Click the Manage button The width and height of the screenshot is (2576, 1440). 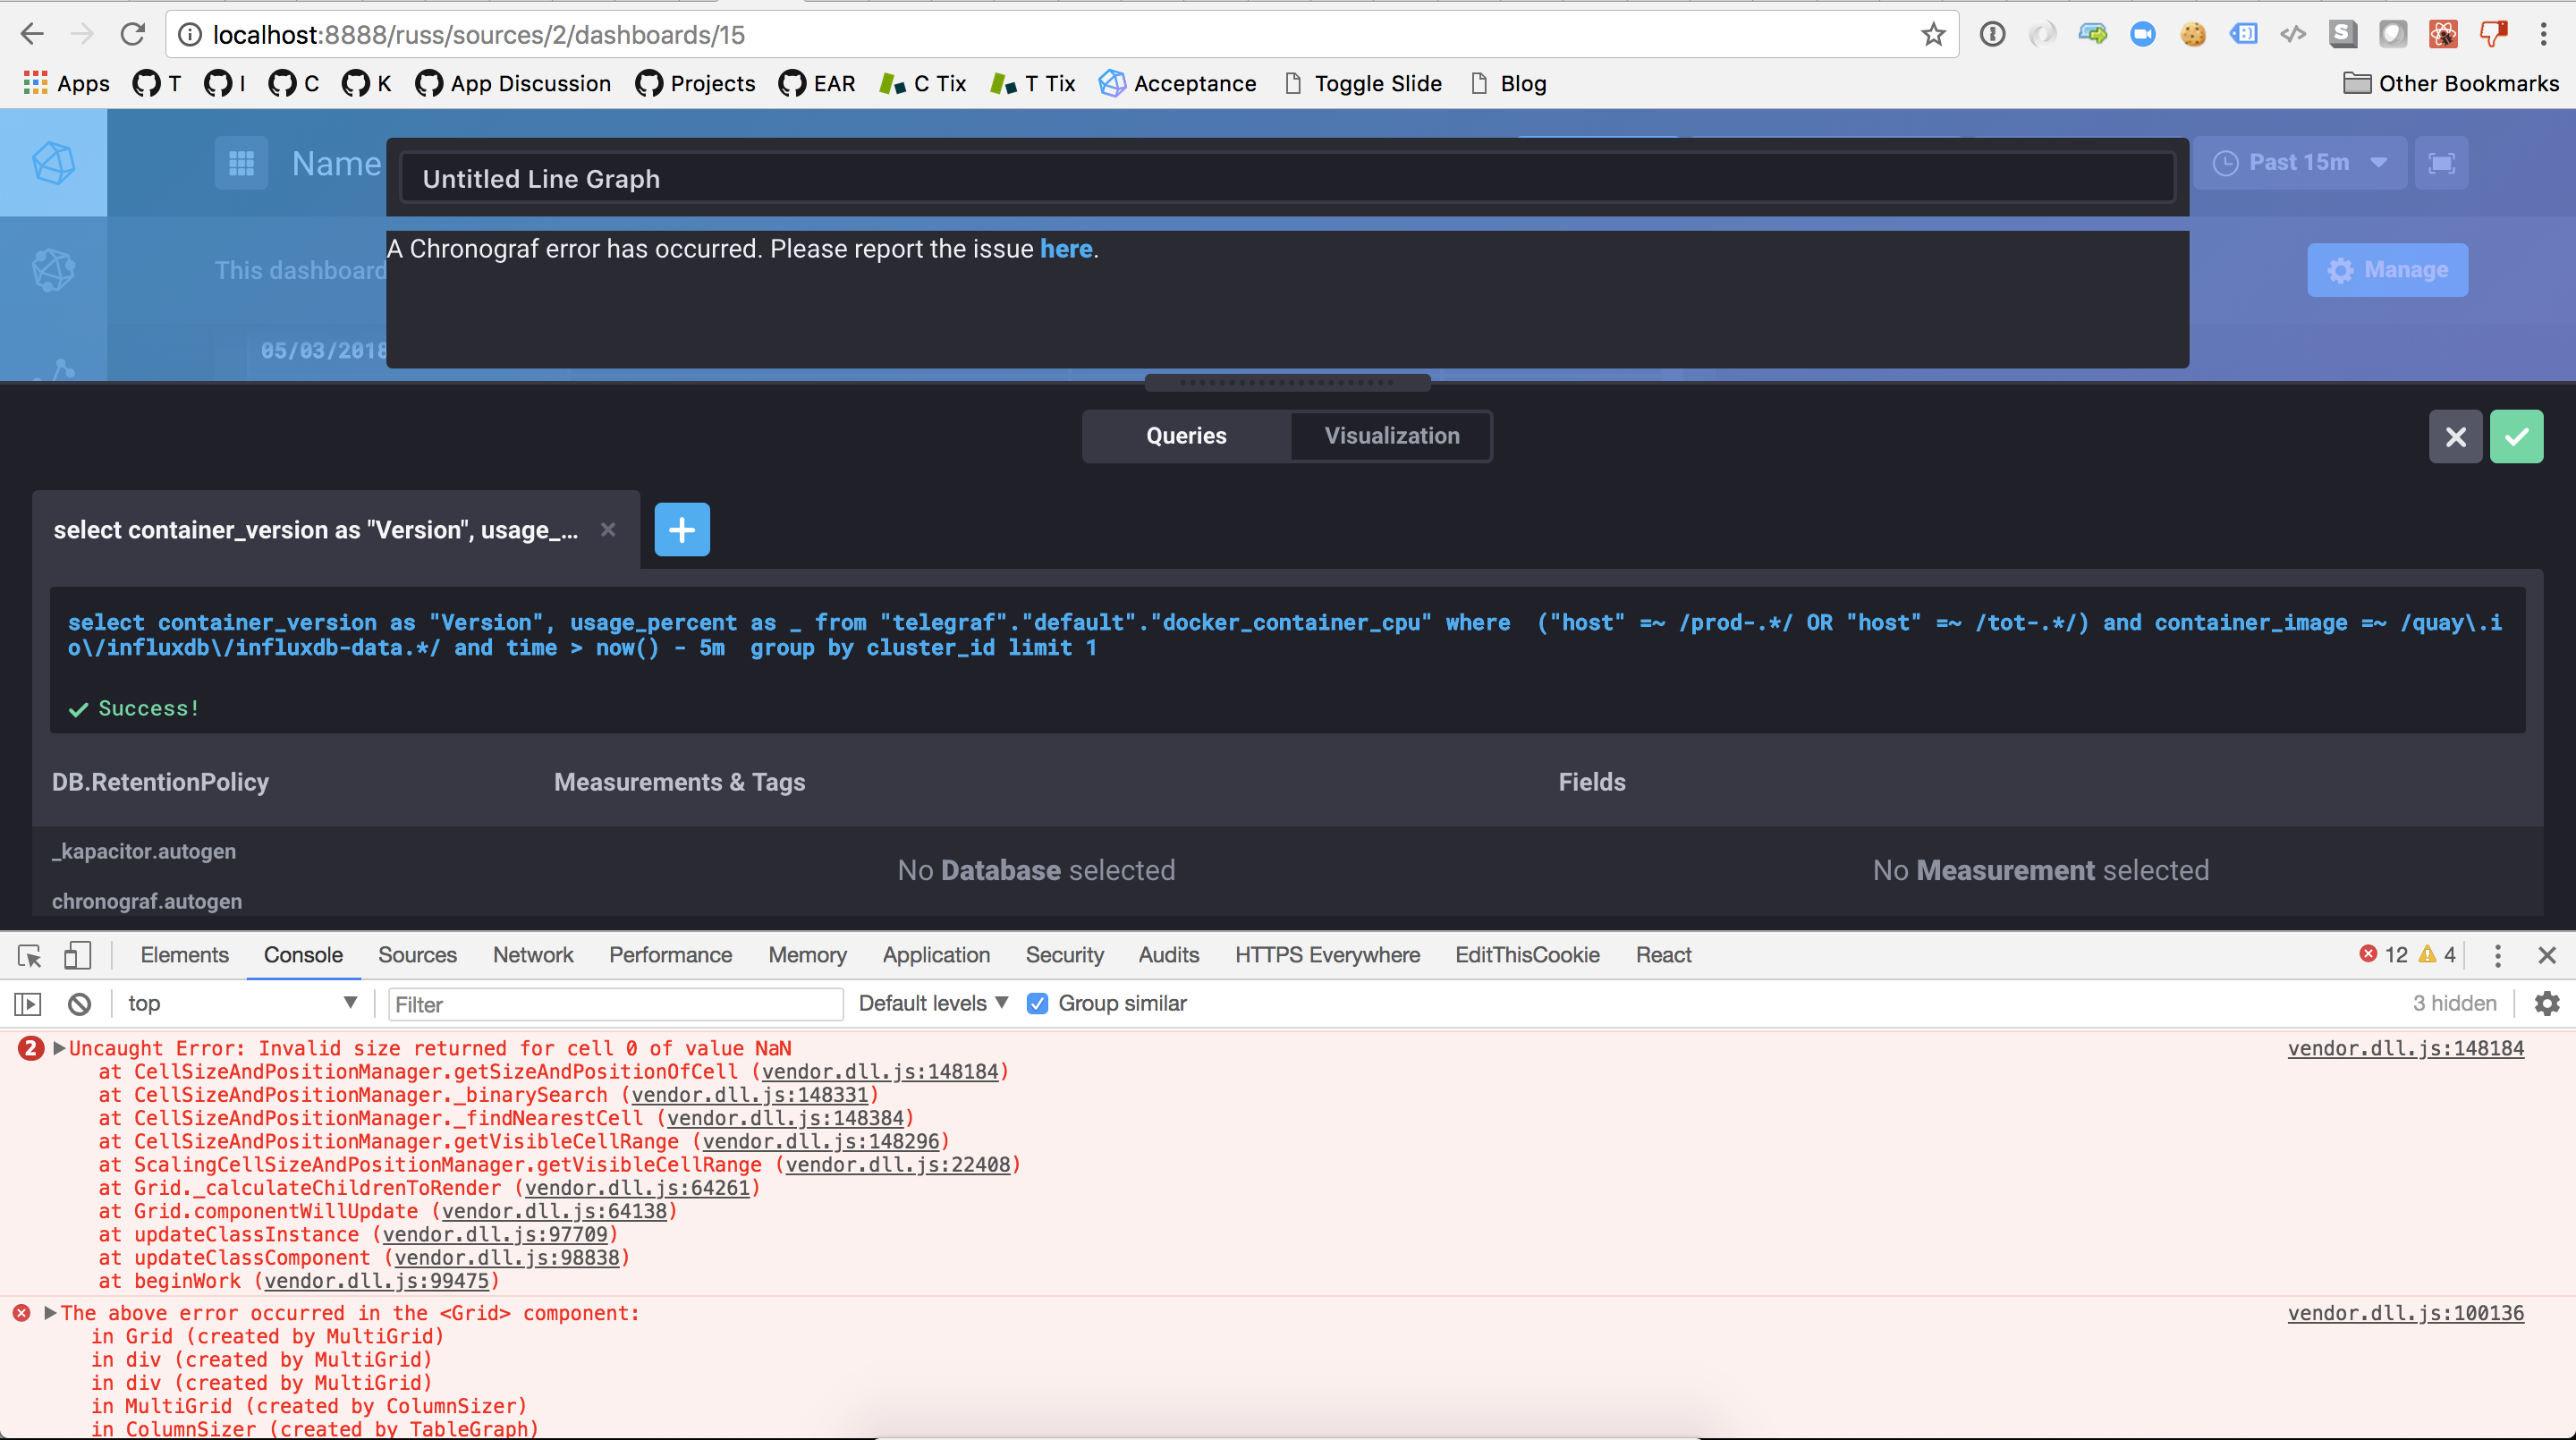point(2387,270)
